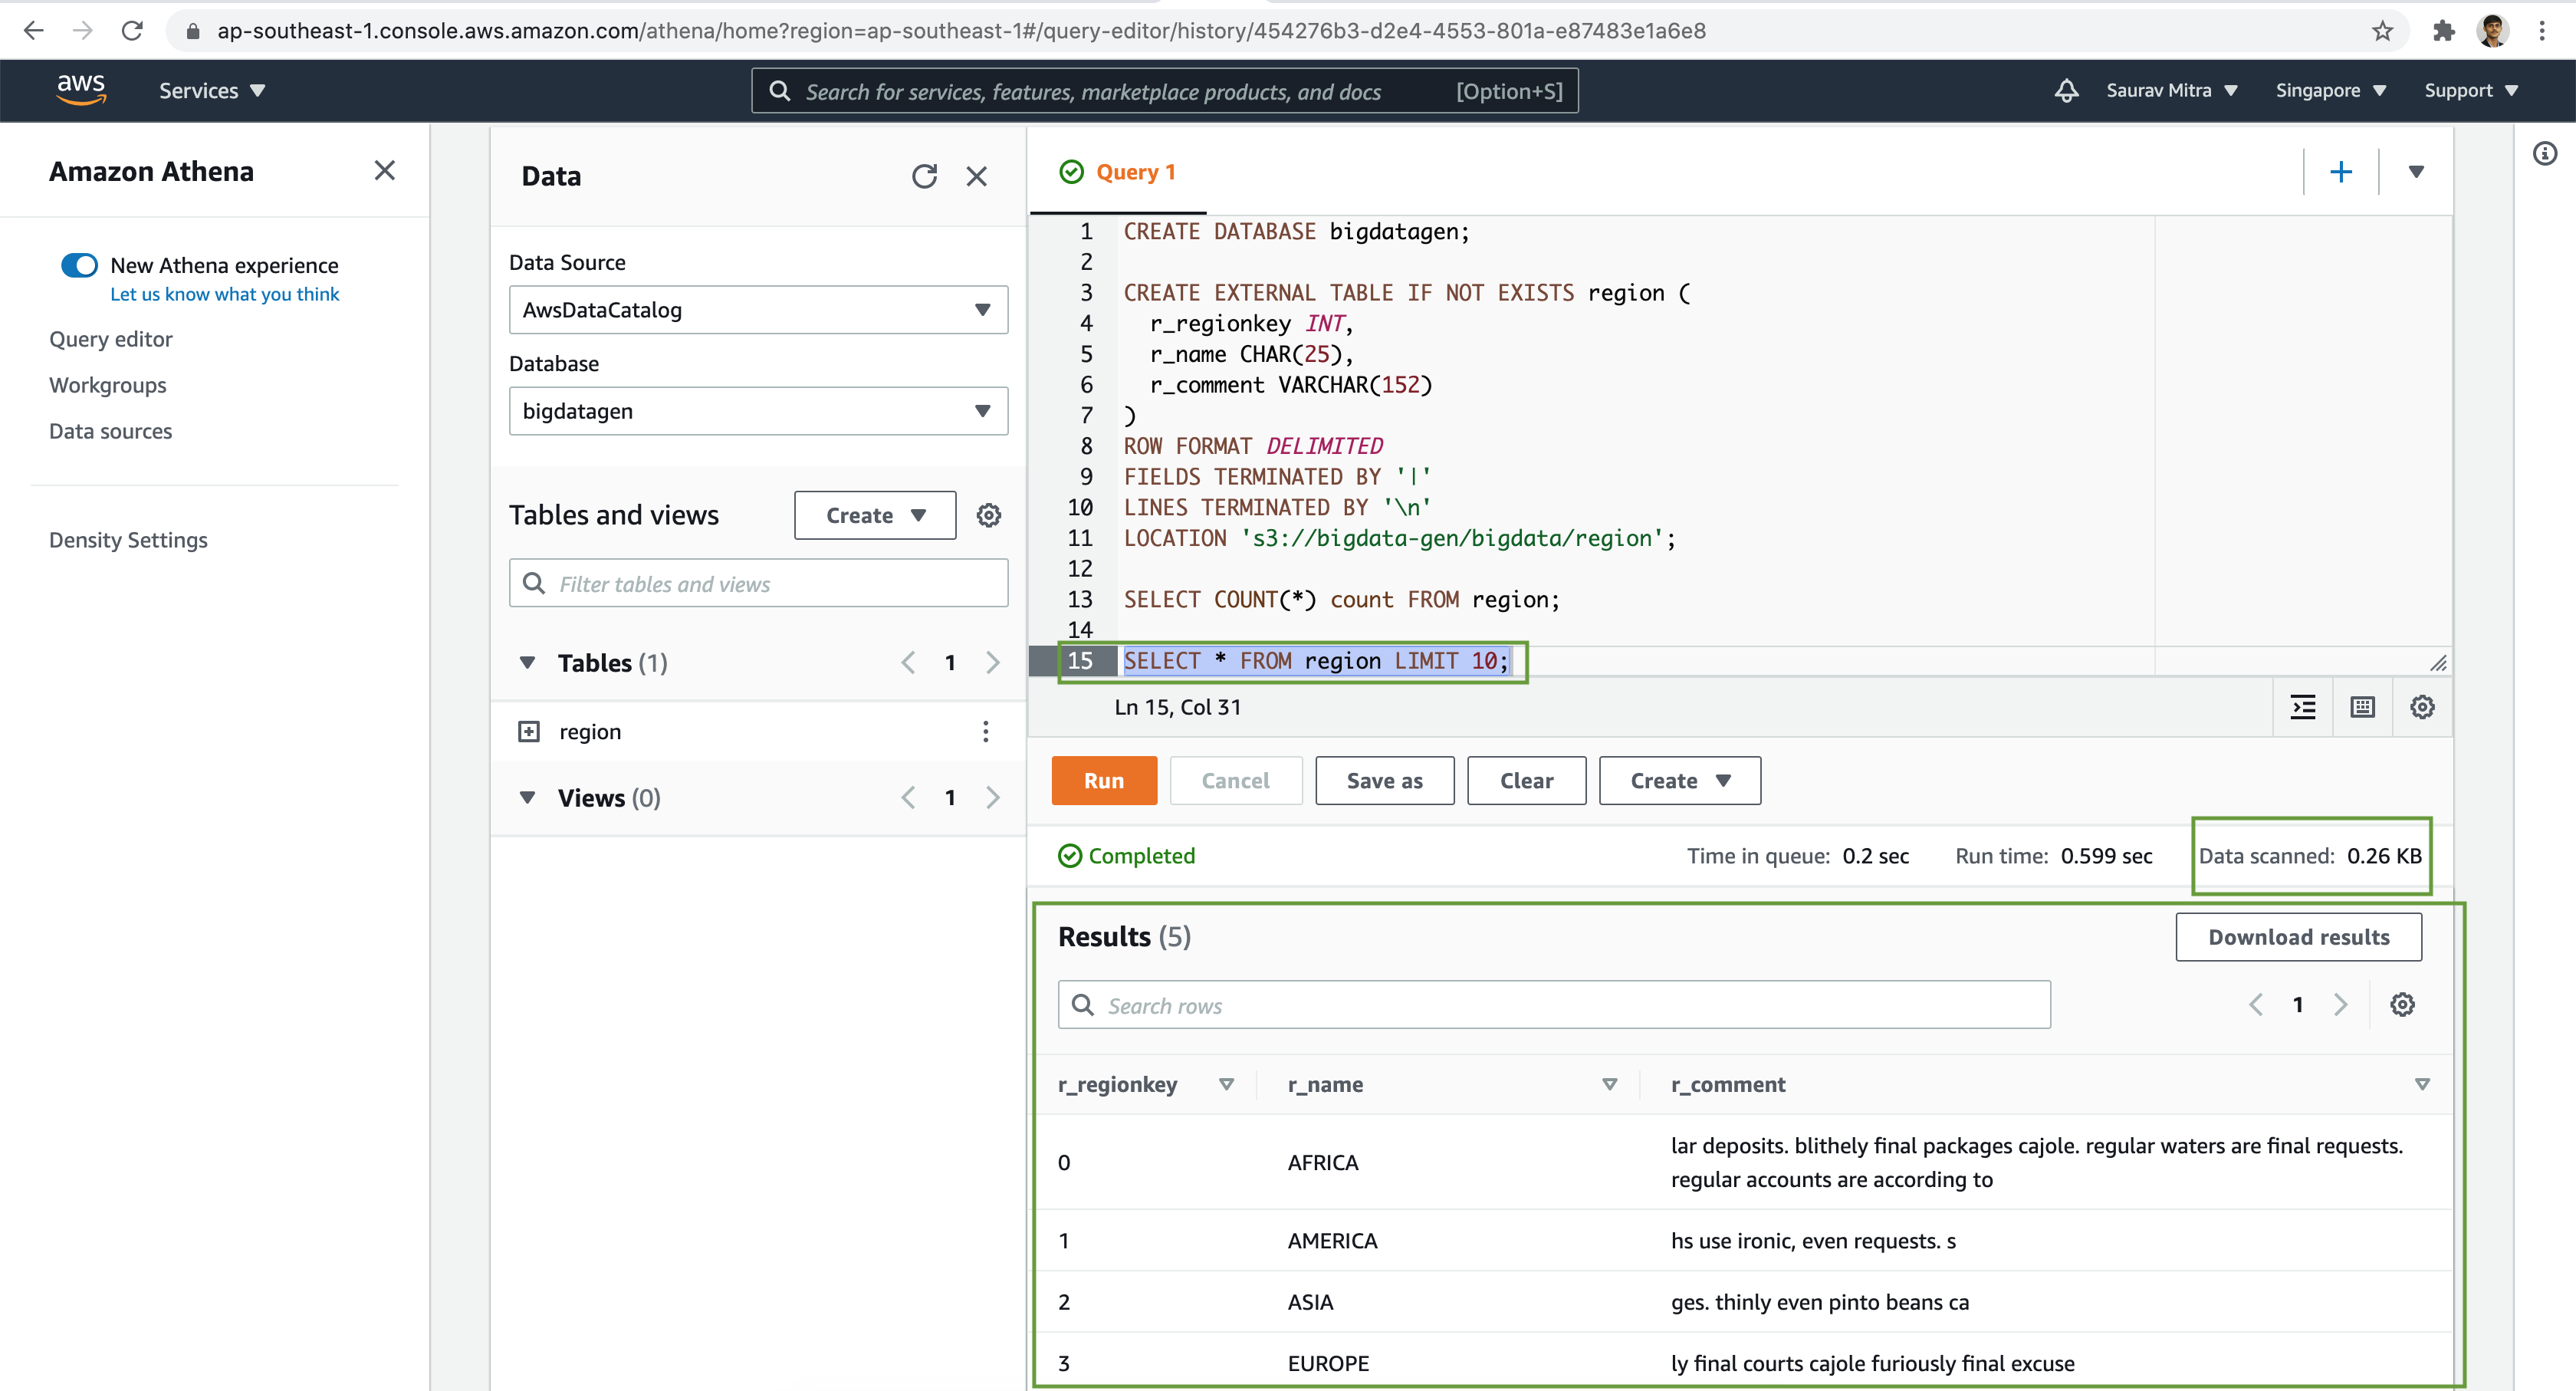The height and width of the screenshot is (1391, 2576).
Task: Click the format query icon
Action: point(2303,707)
